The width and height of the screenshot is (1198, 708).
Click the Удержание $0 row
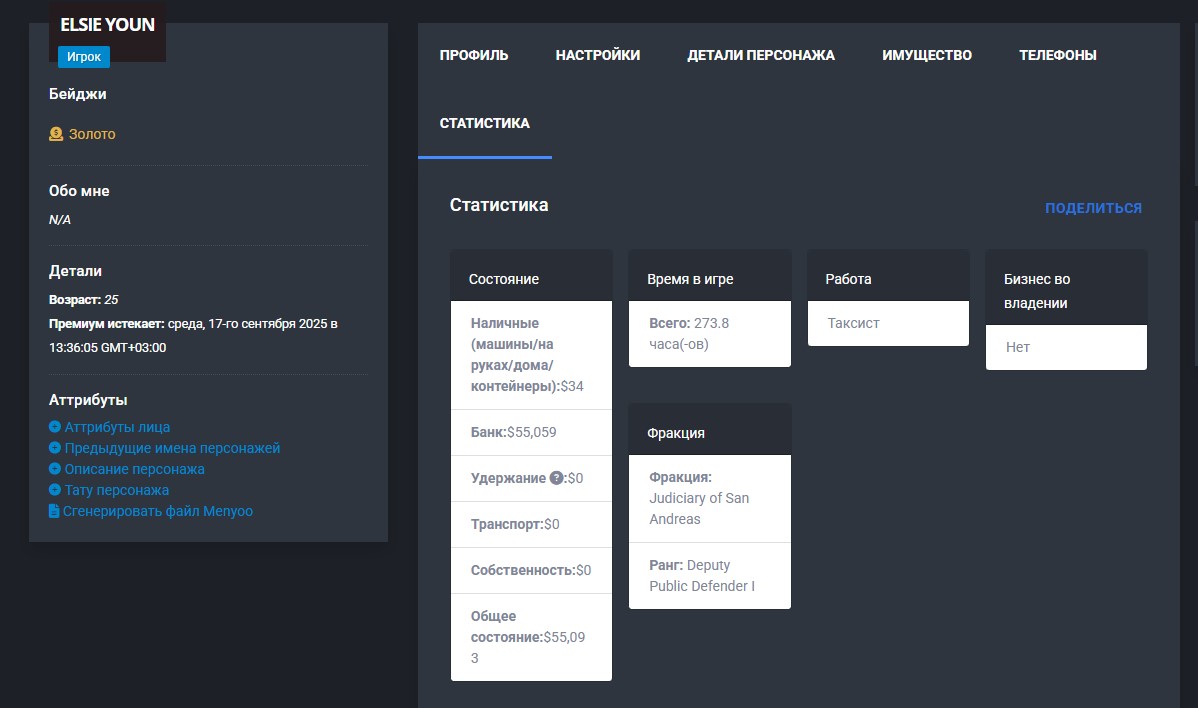tap(531, 478)
